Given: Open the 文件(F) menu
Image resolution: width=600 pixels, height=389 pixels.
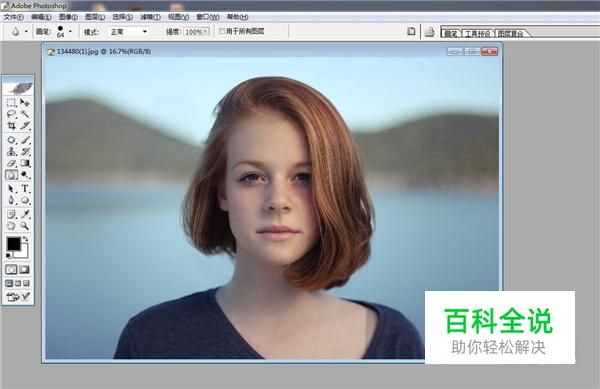Looking at the screenshot, I should tap(14, 17).
